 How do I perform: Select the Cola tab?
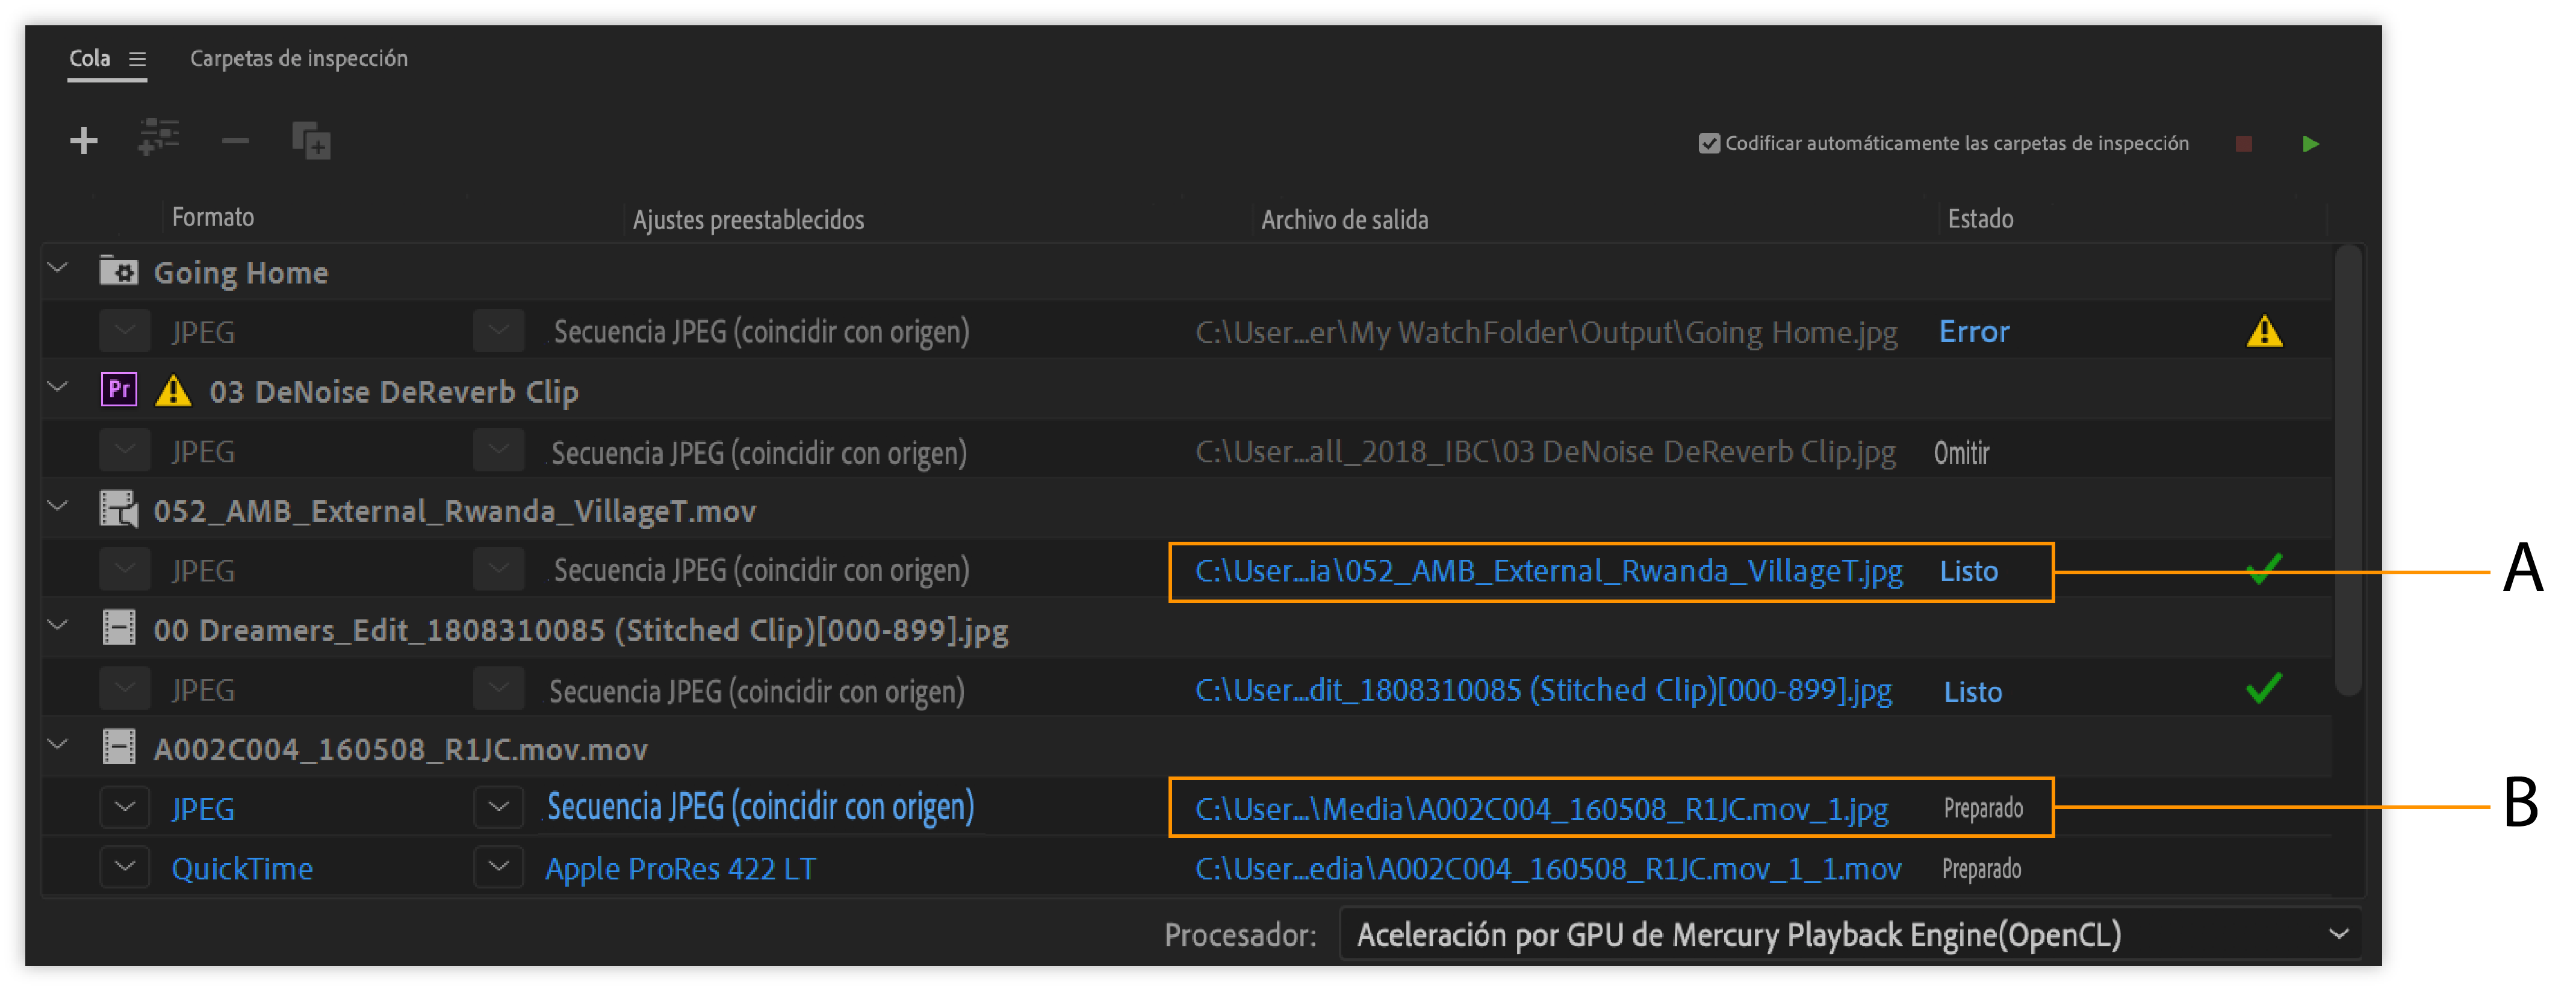coord(90,59)
